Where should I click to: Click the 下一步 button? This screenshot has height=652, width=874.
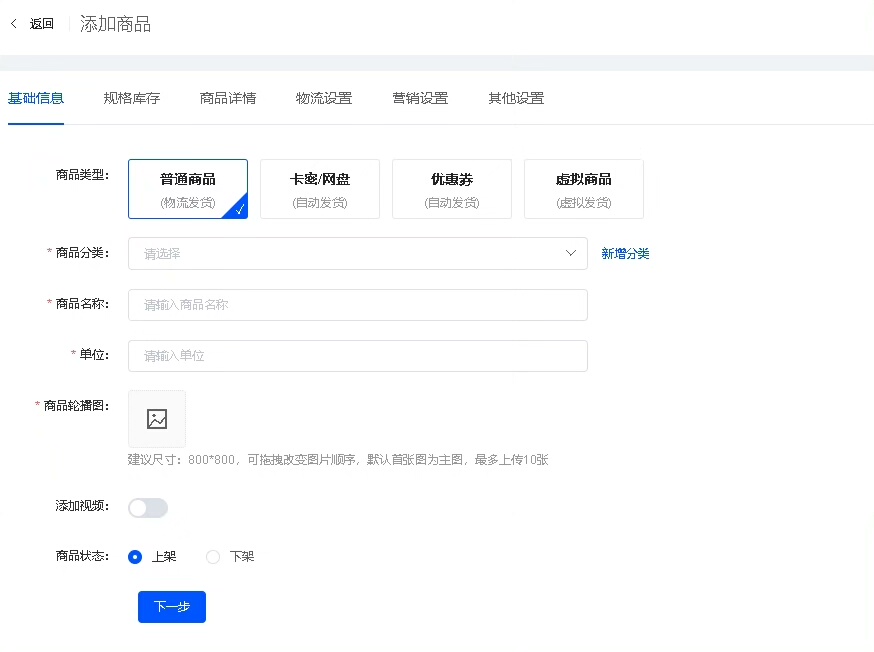pyautogui.click(x=172, y=607)
